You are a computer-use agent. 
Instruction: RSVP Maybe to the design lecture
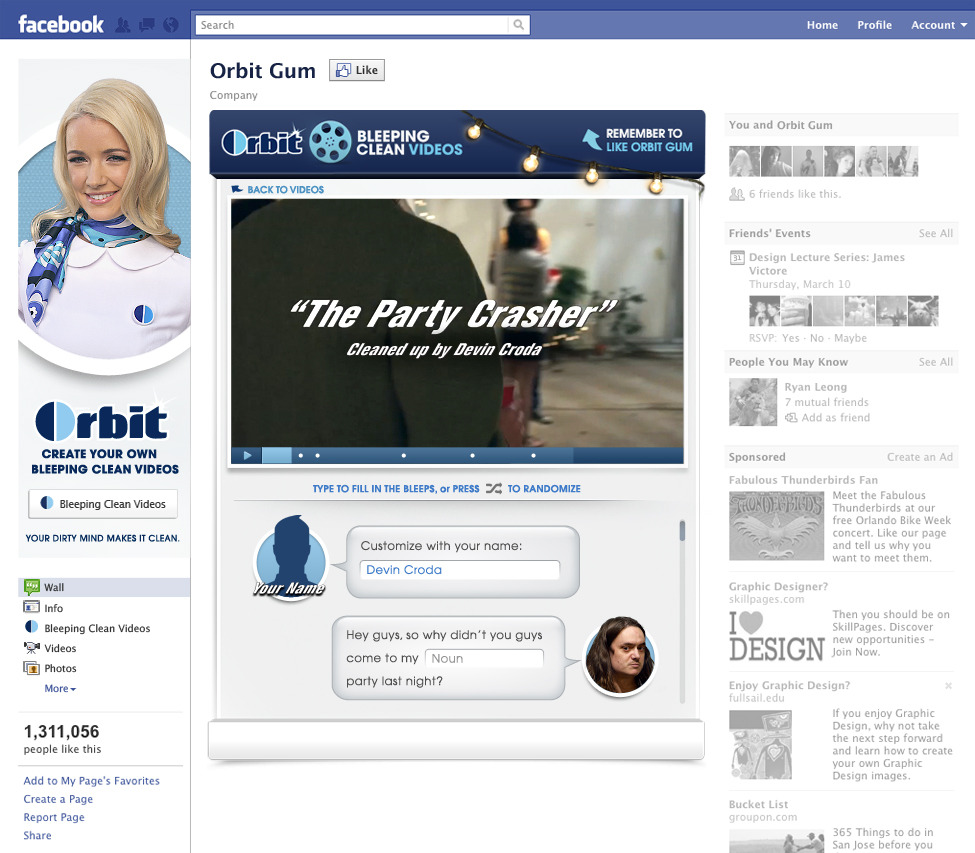click(850, 338)
